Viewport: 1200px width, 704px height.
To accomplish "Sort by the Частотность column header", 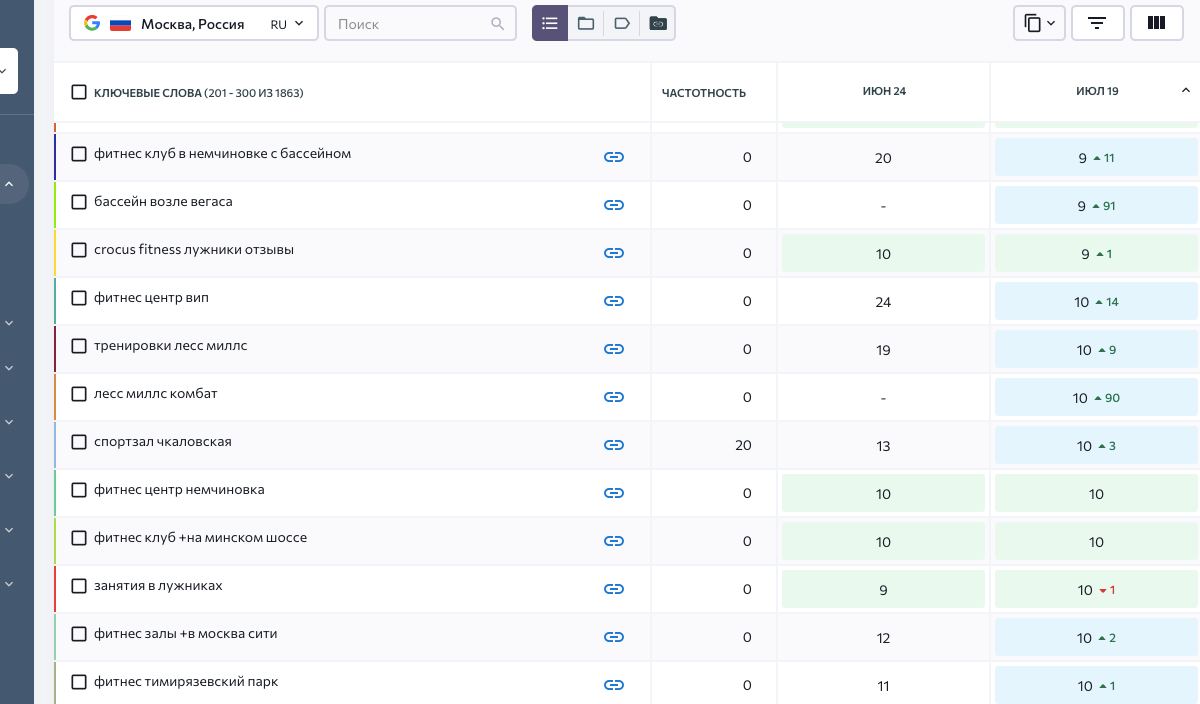I will [x=704, y=93].
